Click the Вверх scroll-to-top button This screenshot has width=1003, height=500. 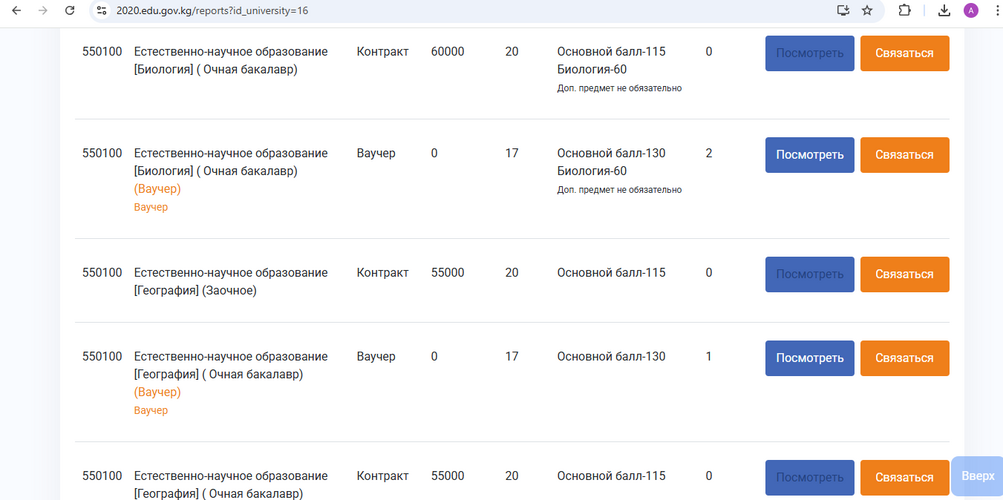(x=977, y=476)
